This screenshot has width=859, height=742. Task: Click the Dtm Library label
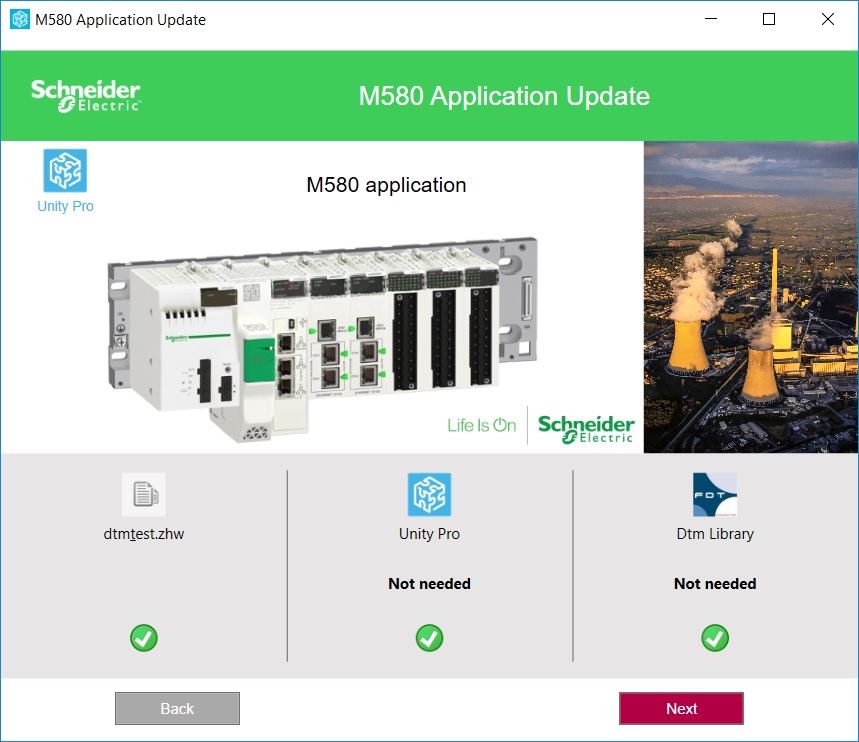[715, 534]
